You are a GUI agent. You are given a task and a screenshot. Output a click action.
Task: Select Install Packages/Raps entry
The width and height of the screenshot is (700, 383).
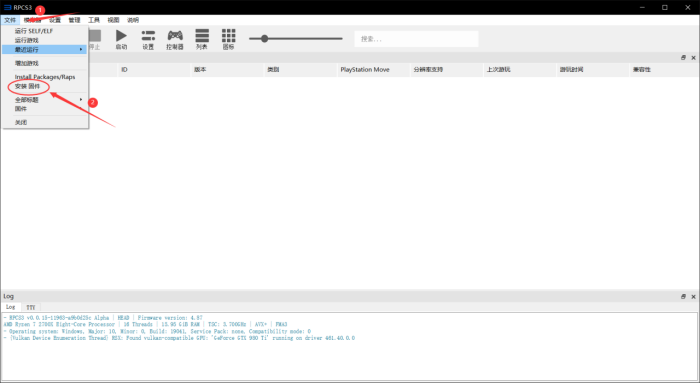[x=45, y=77]
